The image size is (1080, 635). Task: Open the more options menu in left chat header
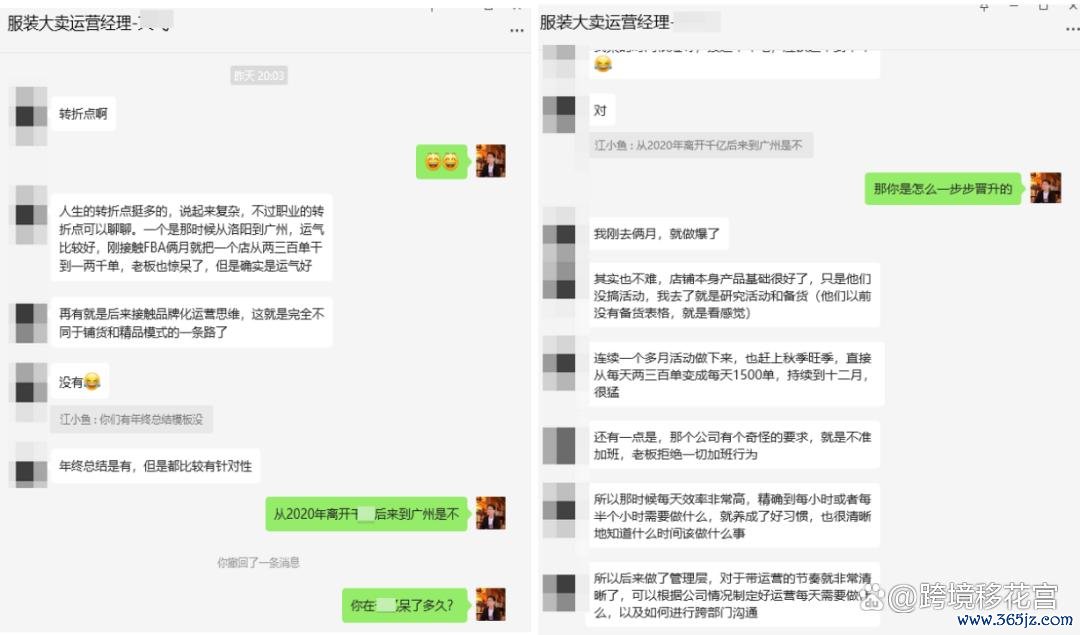[x=517, y=31]
